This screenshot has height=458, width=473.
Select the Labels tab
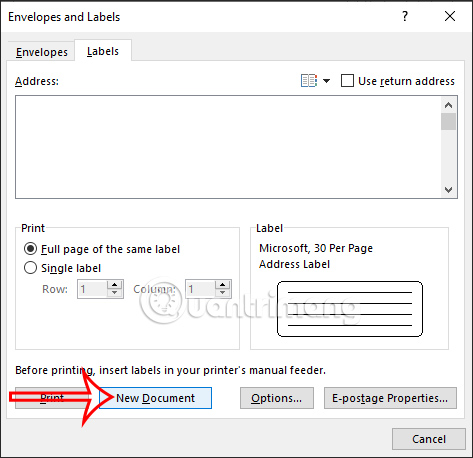(103, 51)
